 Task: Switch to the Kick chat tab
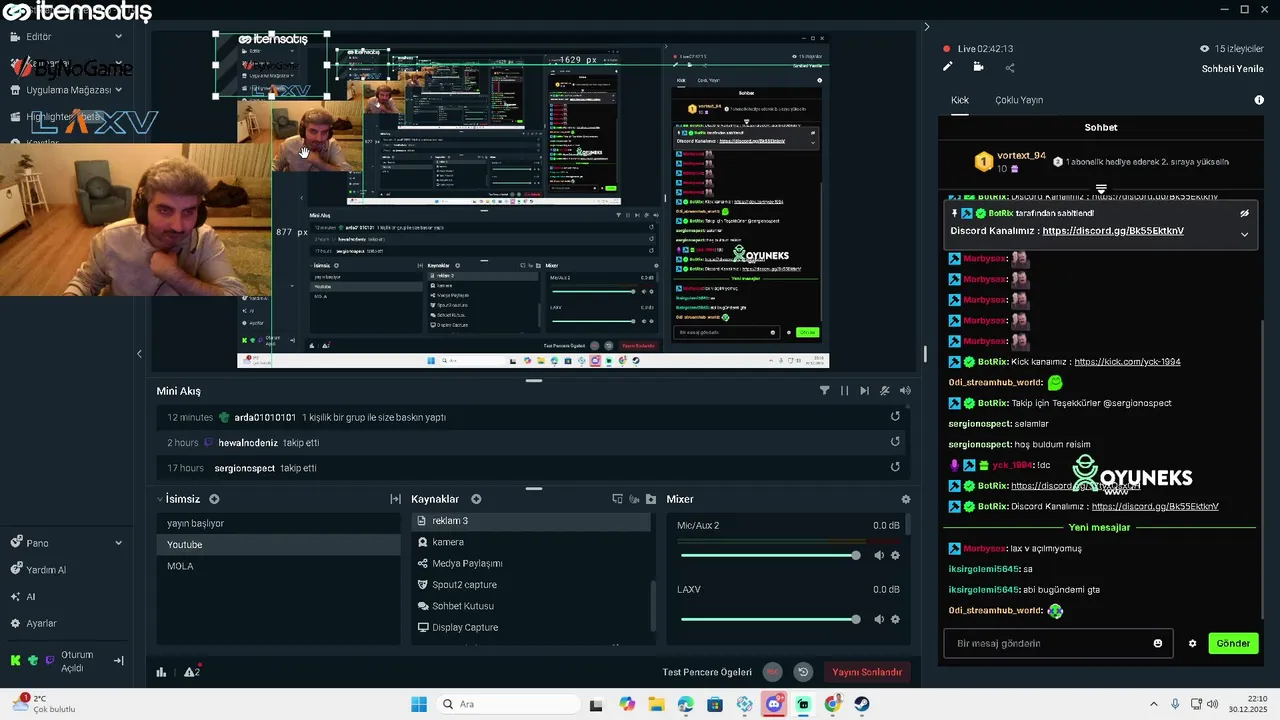click(x=960, y=100)
